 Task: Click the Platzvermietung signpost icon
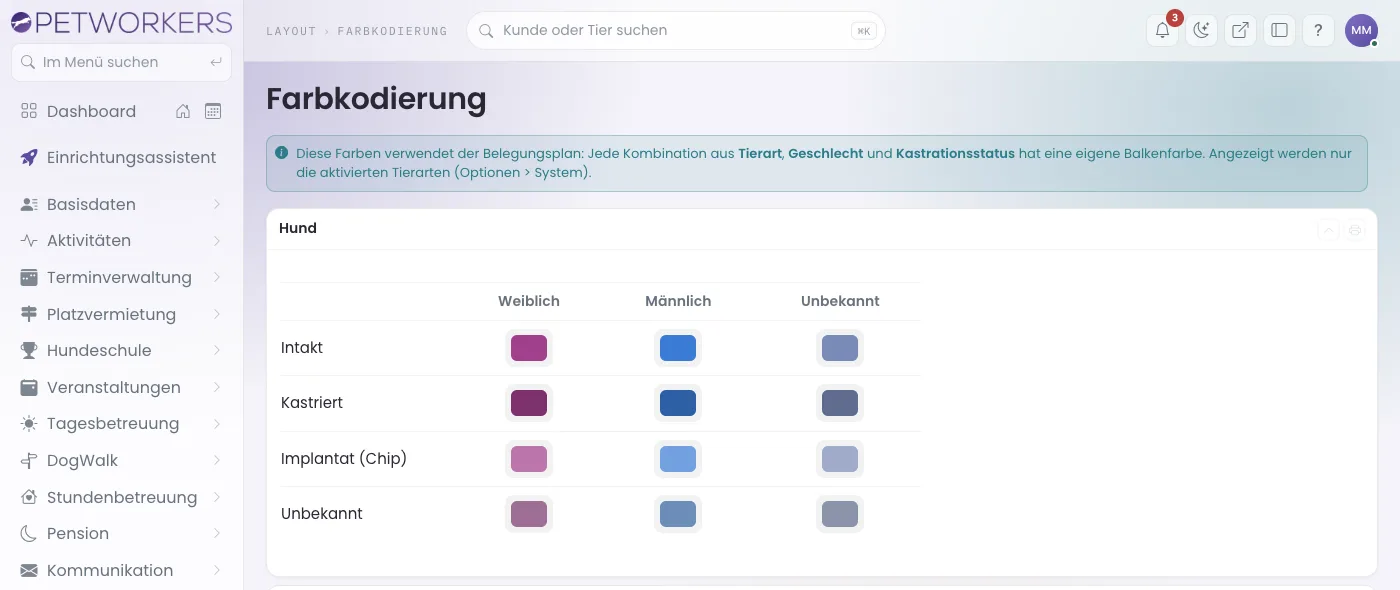click(29, 314)
